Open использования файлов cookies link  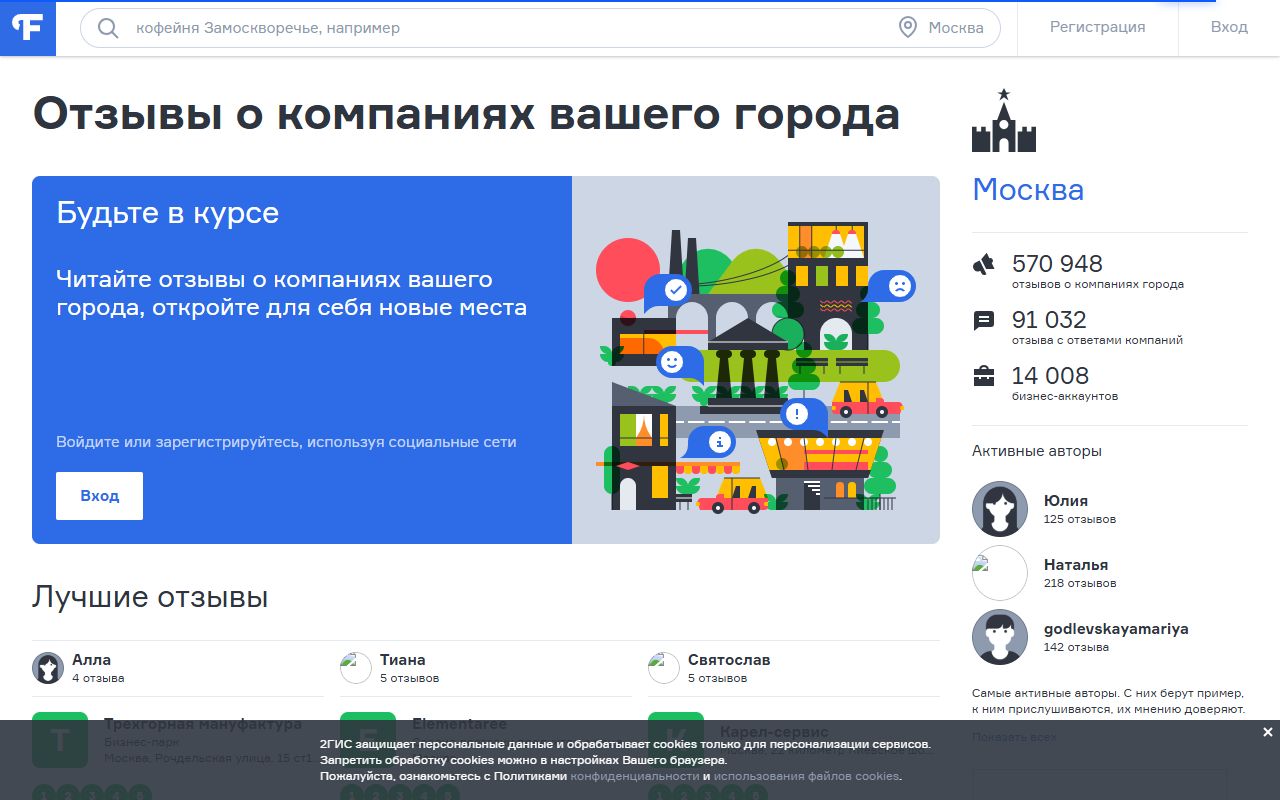pyautogui.click(x=807, y=776)
